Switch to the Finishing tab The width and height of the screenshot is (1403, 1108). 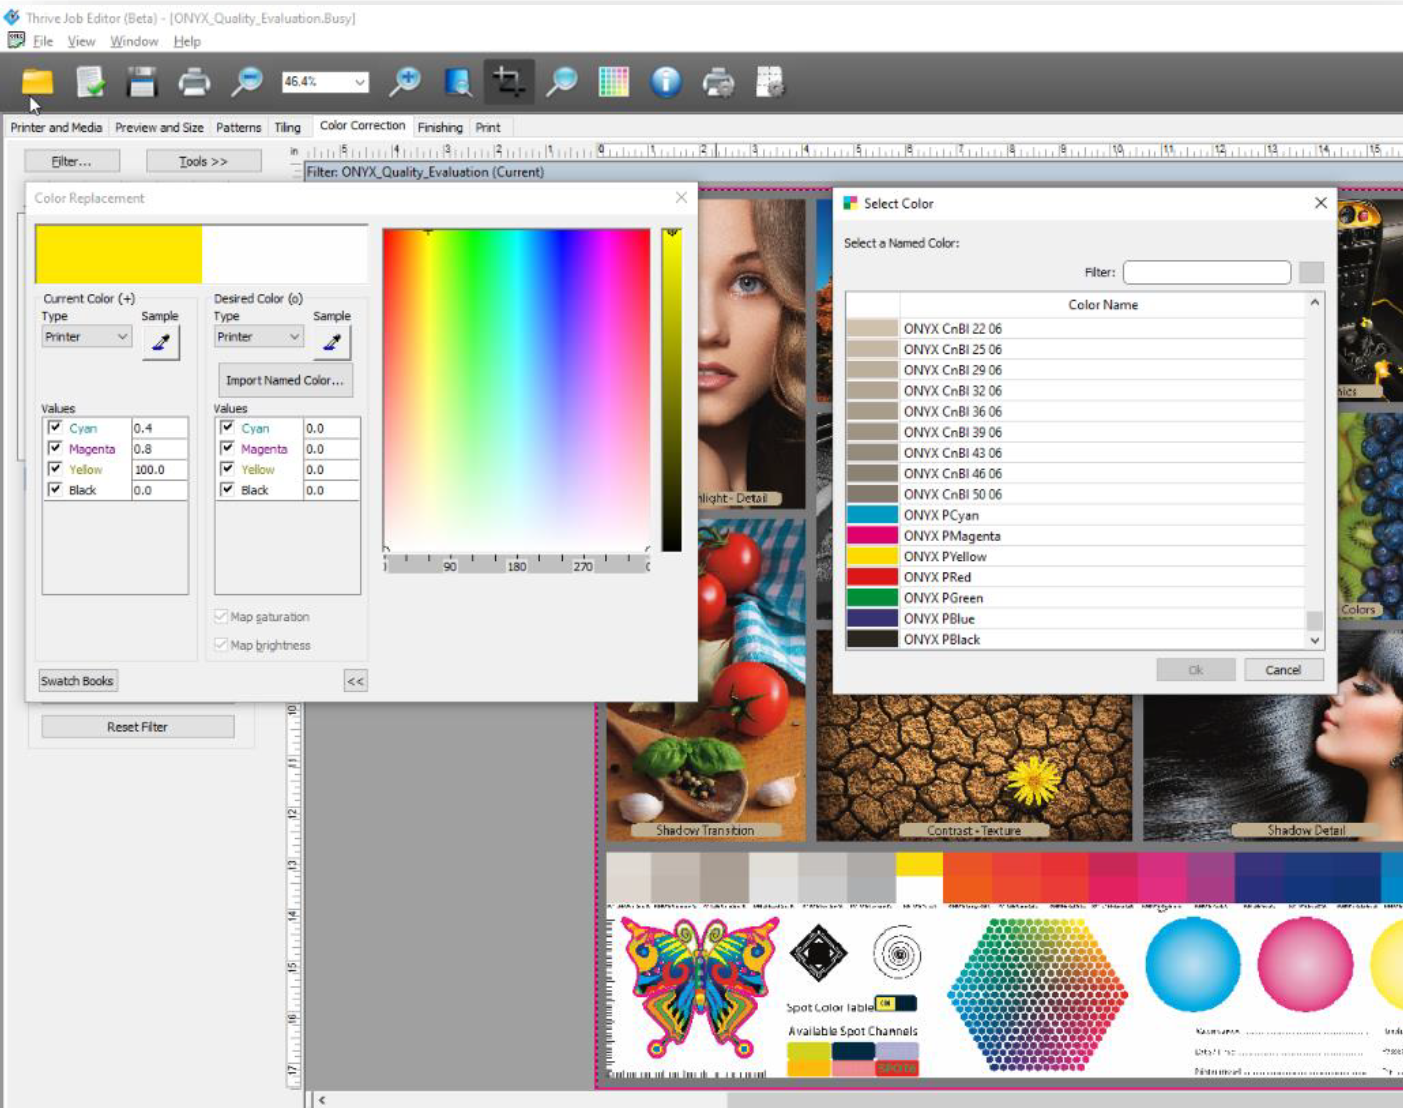pyautogui.click(x=440, y=127)
